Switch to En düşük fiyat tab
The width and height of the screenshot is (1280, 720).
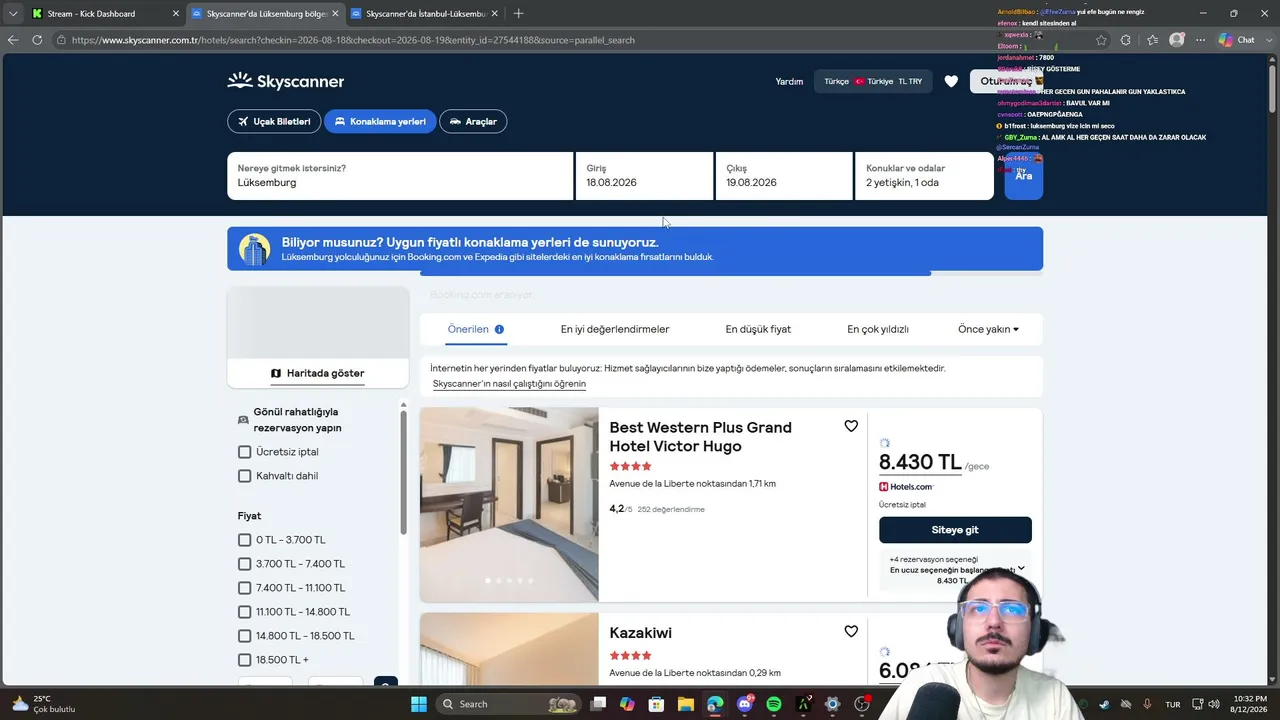click(758, 329)
